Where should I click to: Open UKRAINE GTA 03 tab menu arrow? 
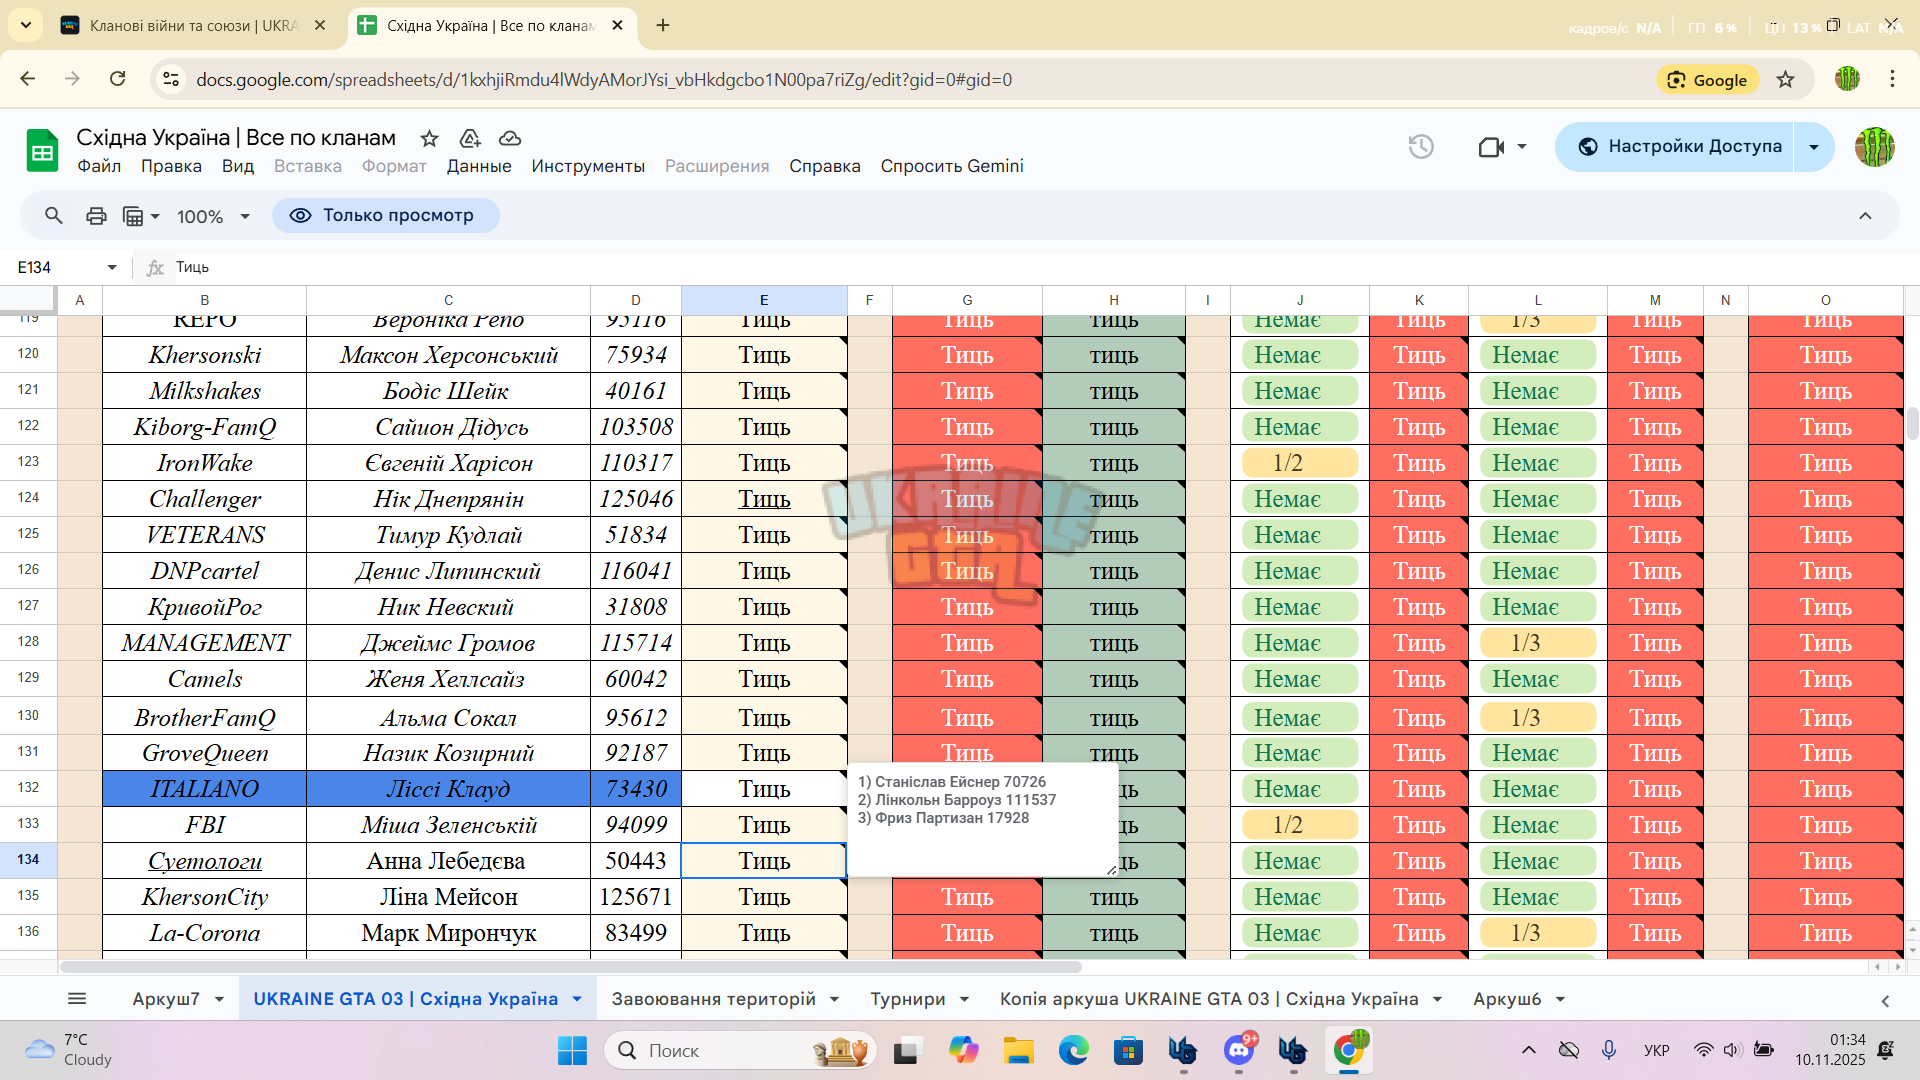coord(577,999)
